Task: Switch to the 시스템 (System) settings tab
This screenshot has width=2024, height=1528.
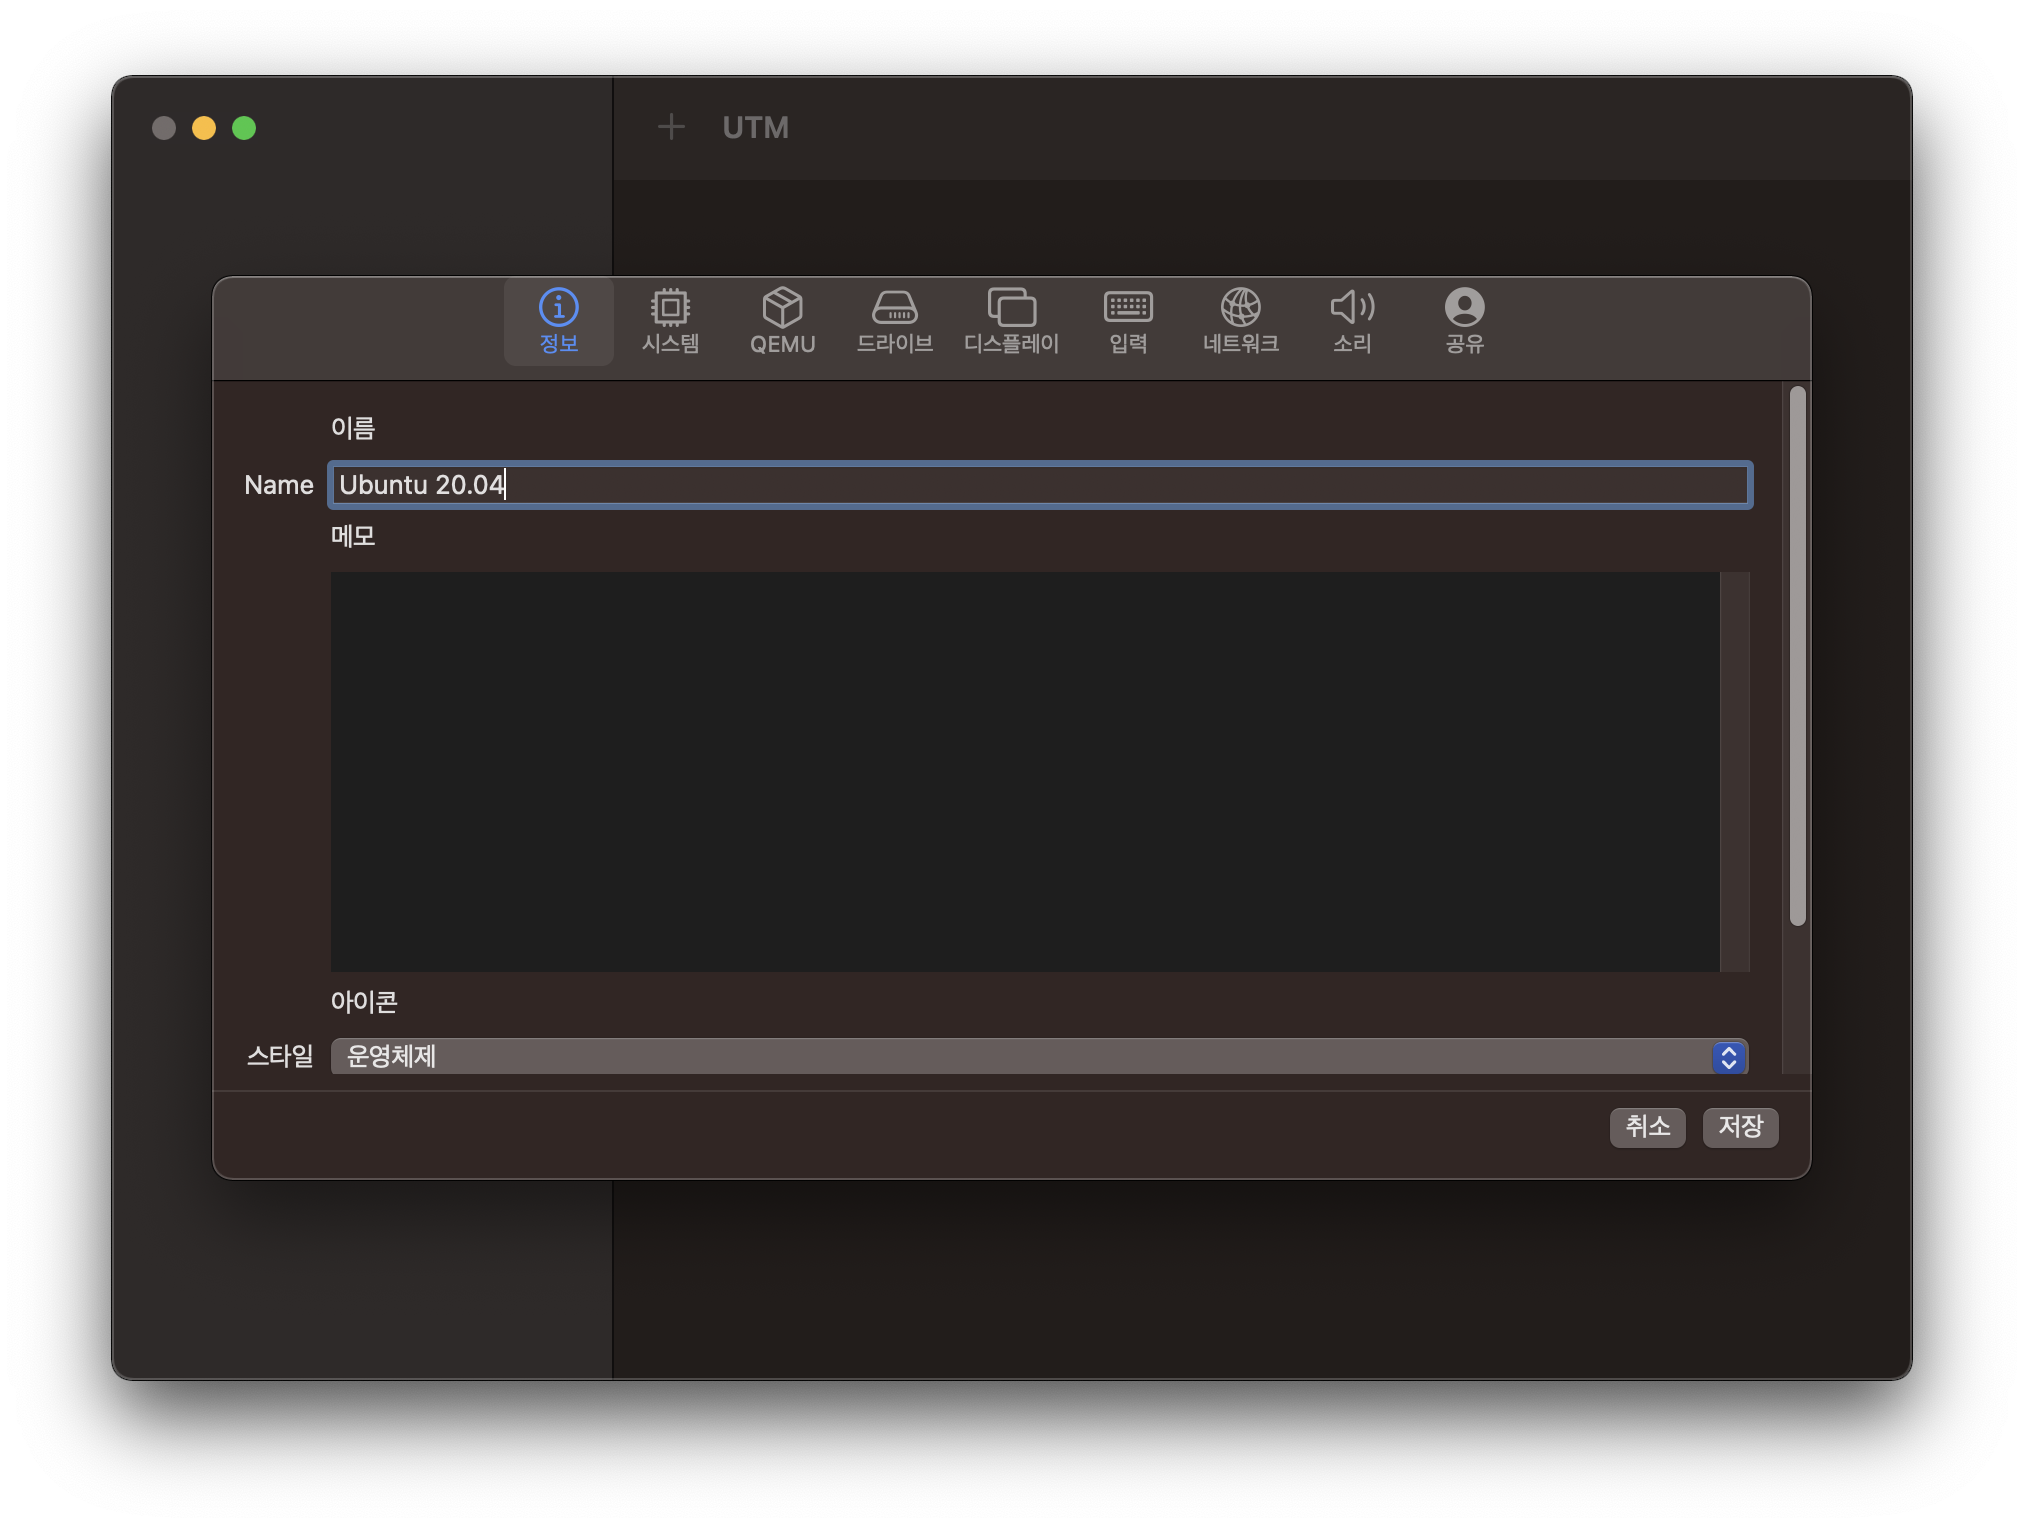Action: coord(670,320)
